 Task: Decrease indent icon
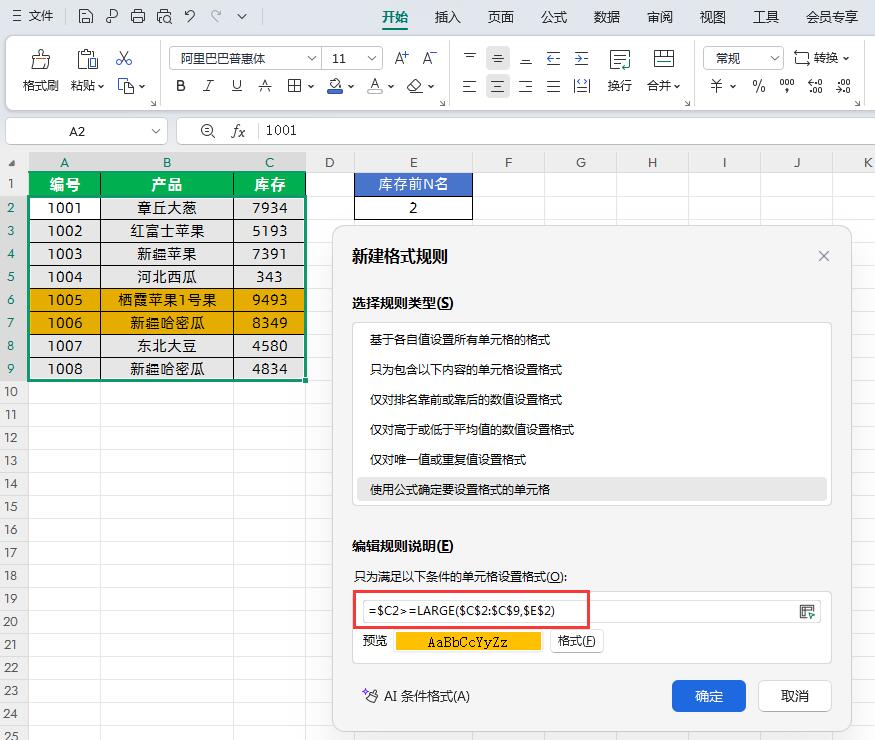(554, 58)
